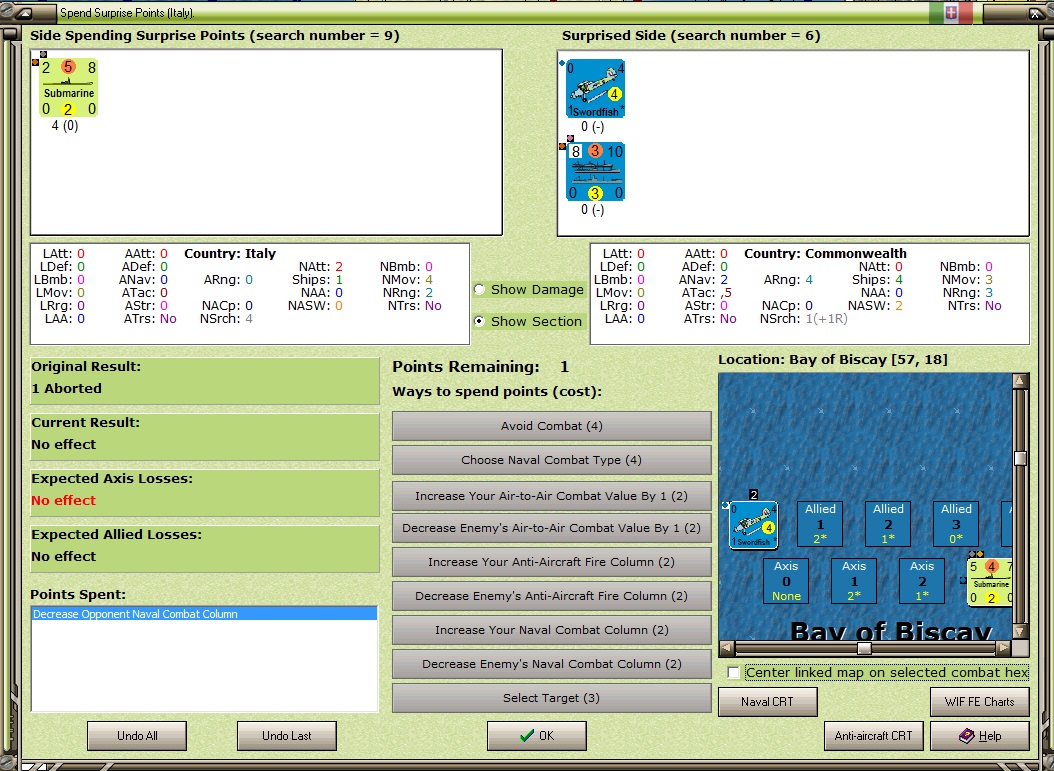
Task: Click the map horizontal scrollbar right arrow
Action: [x=1003, y=649]
